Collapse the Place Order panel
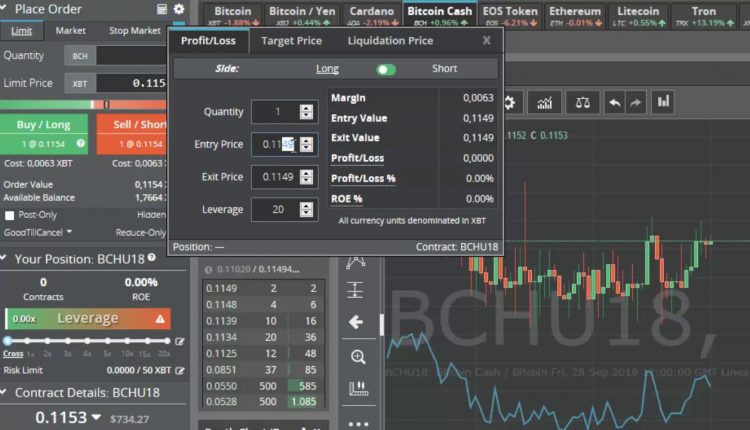This screenshot has height=430, width=750. pyautogui.click(x=4, y=9)
